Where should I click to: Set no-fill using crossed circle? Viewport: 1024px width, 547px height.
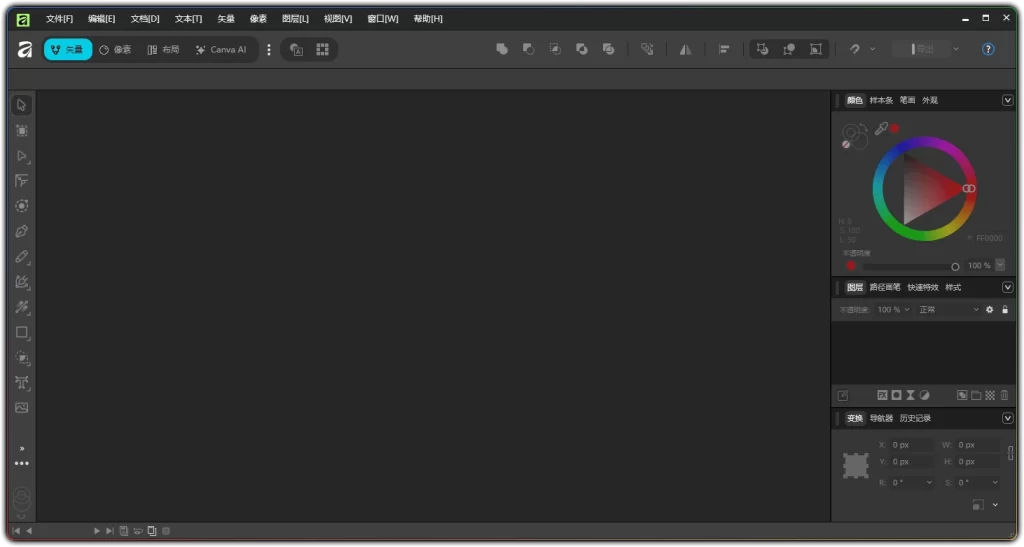click(x=846, y=144)
